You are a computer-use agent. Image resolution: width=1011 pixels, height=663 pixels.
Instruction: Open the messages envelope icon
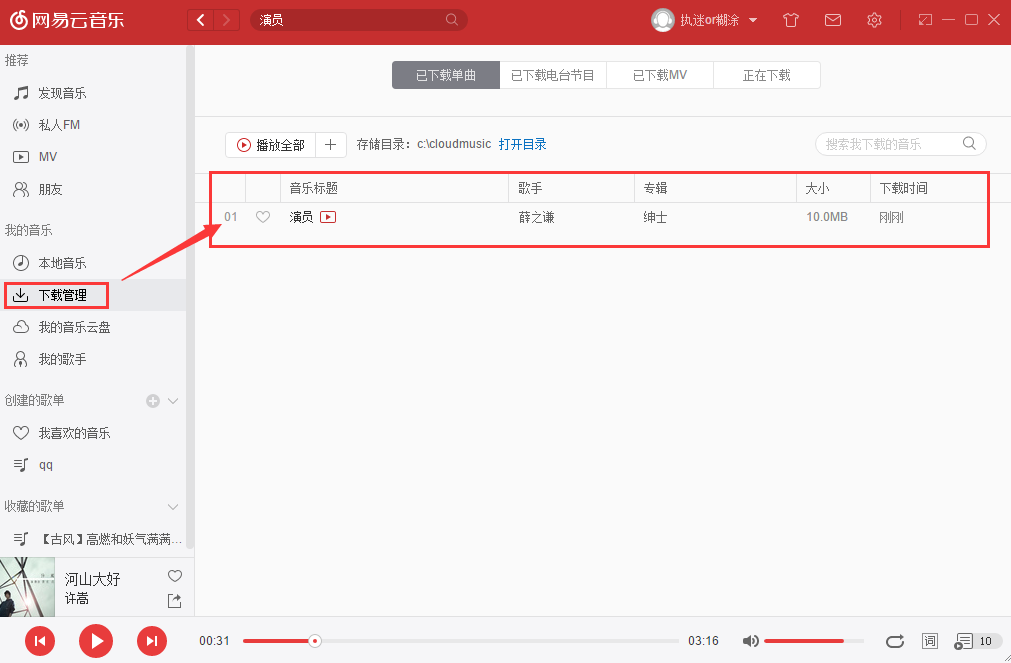tap(833, 19)
